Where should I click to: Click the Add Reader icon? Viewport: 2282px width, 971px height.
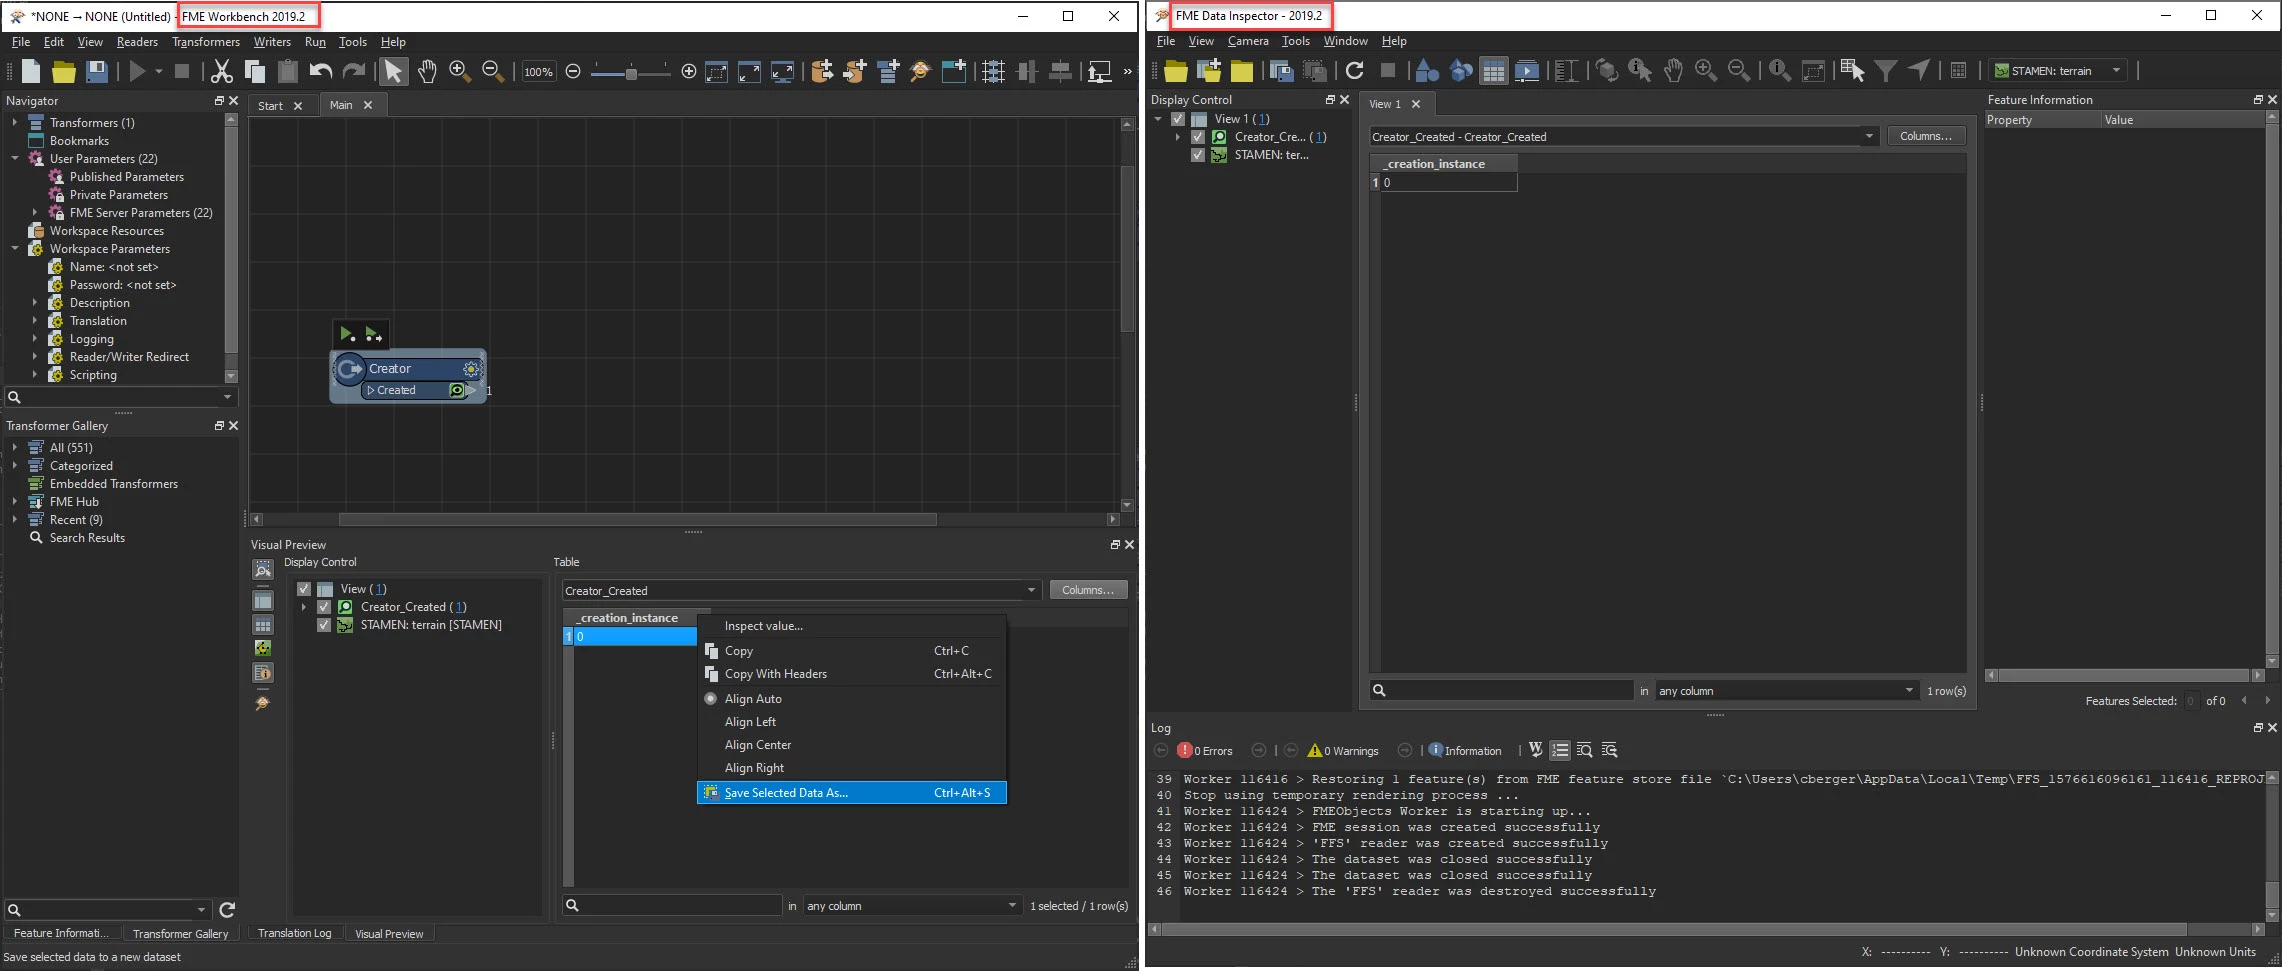click(822, 71)
